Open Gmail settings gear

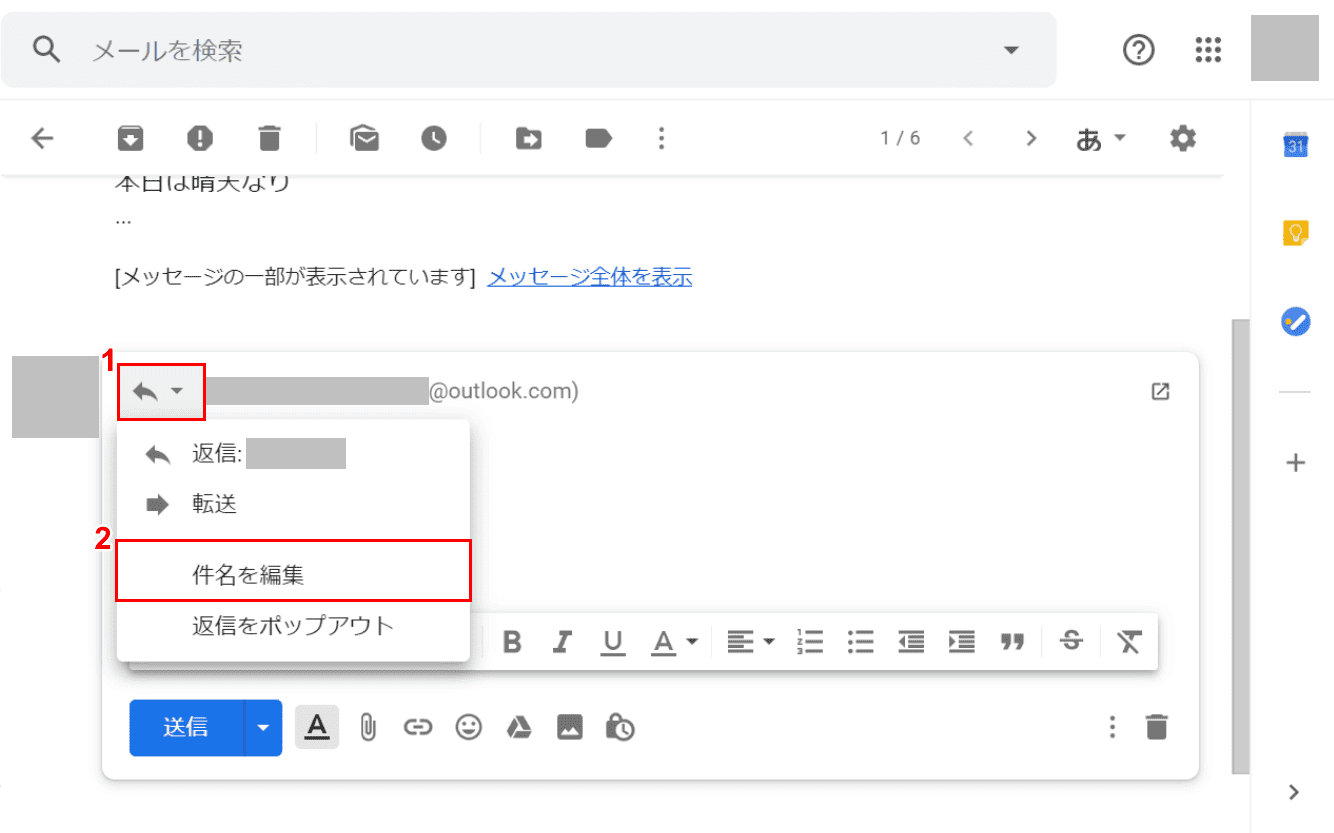1183,138
